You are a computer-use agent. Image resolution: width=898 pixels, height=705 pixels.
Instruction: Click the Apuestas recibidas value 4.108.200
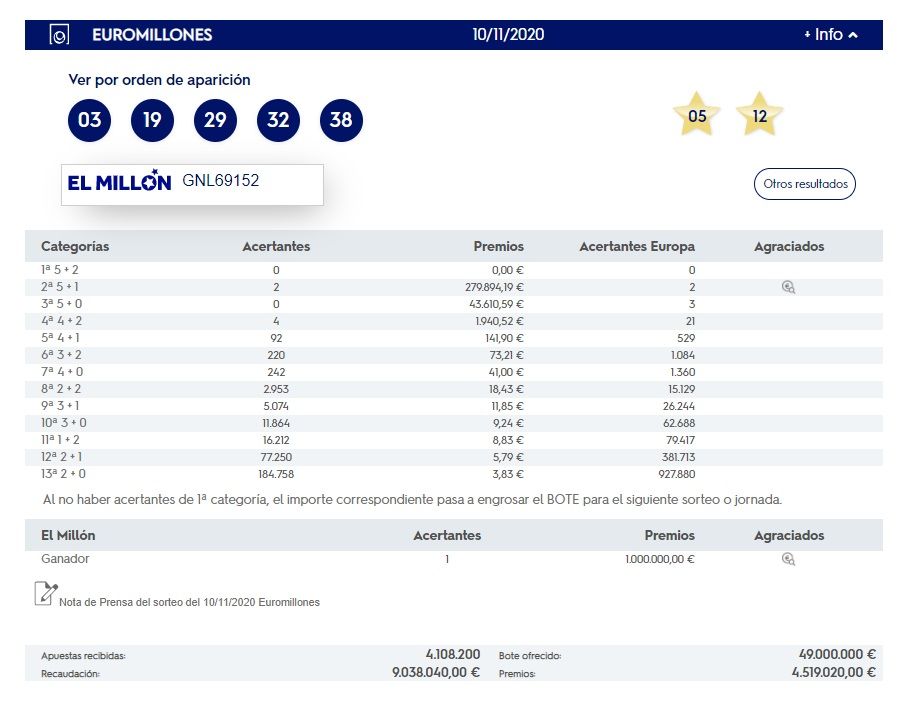(453, 654)
